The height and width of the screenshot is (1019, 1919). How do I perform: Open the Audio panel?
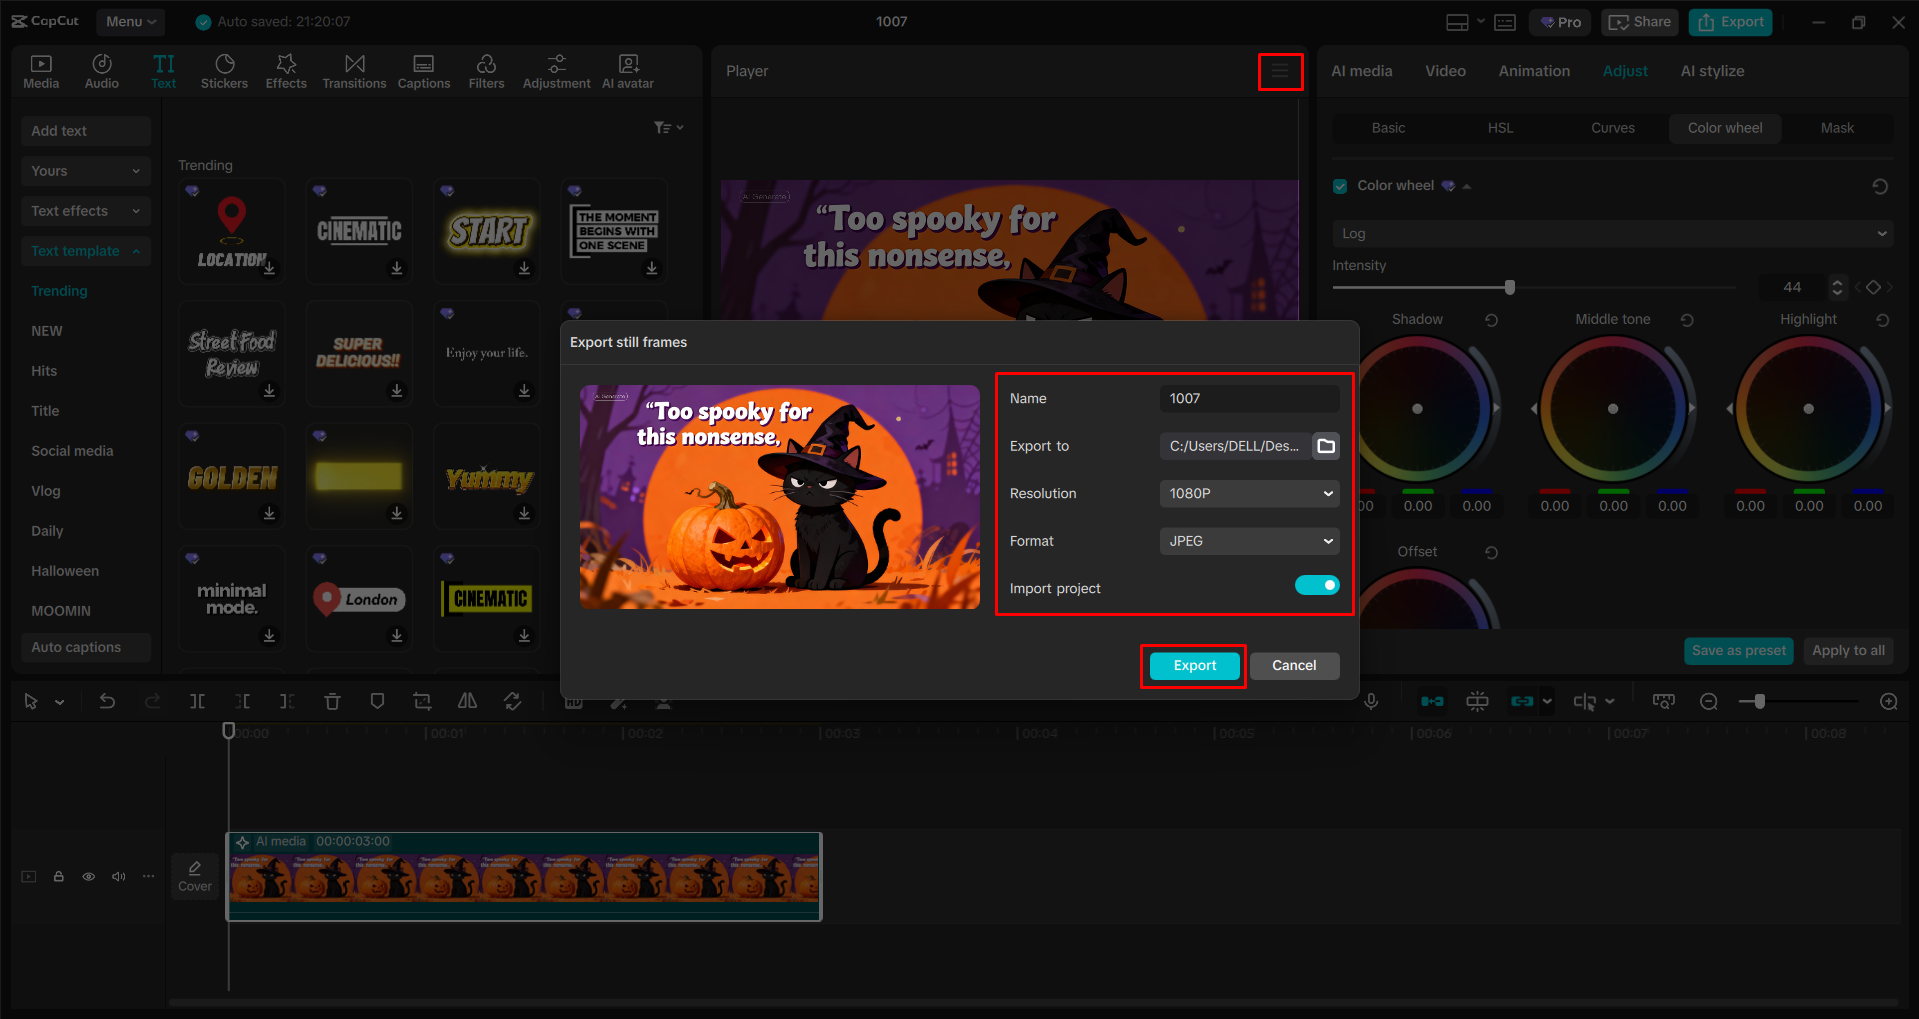pyautogui.click(x=102, y=72)
